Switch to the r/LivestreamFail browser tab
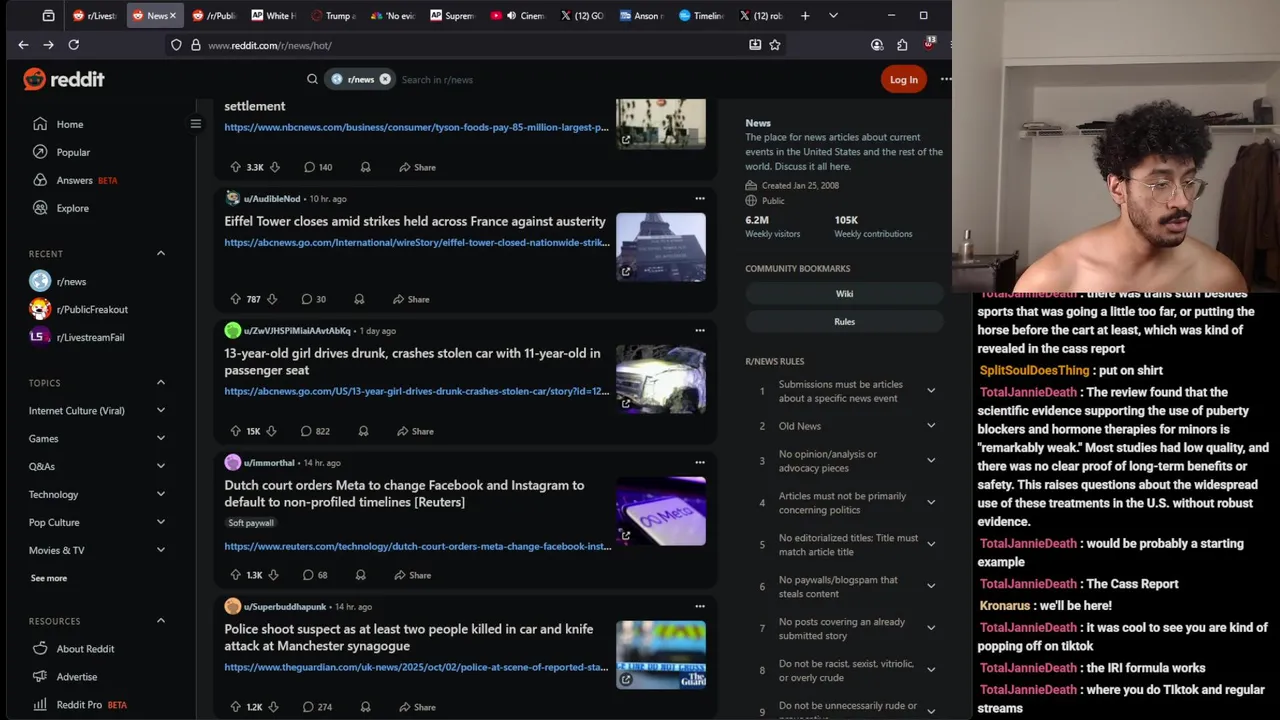 tap(95, 15)
